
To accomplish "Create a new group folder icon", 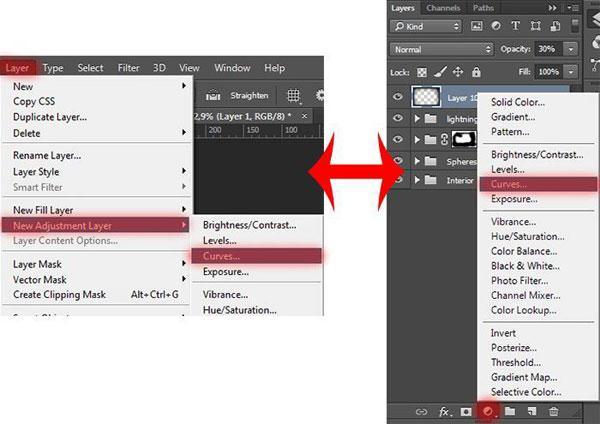I will point(510,411).
